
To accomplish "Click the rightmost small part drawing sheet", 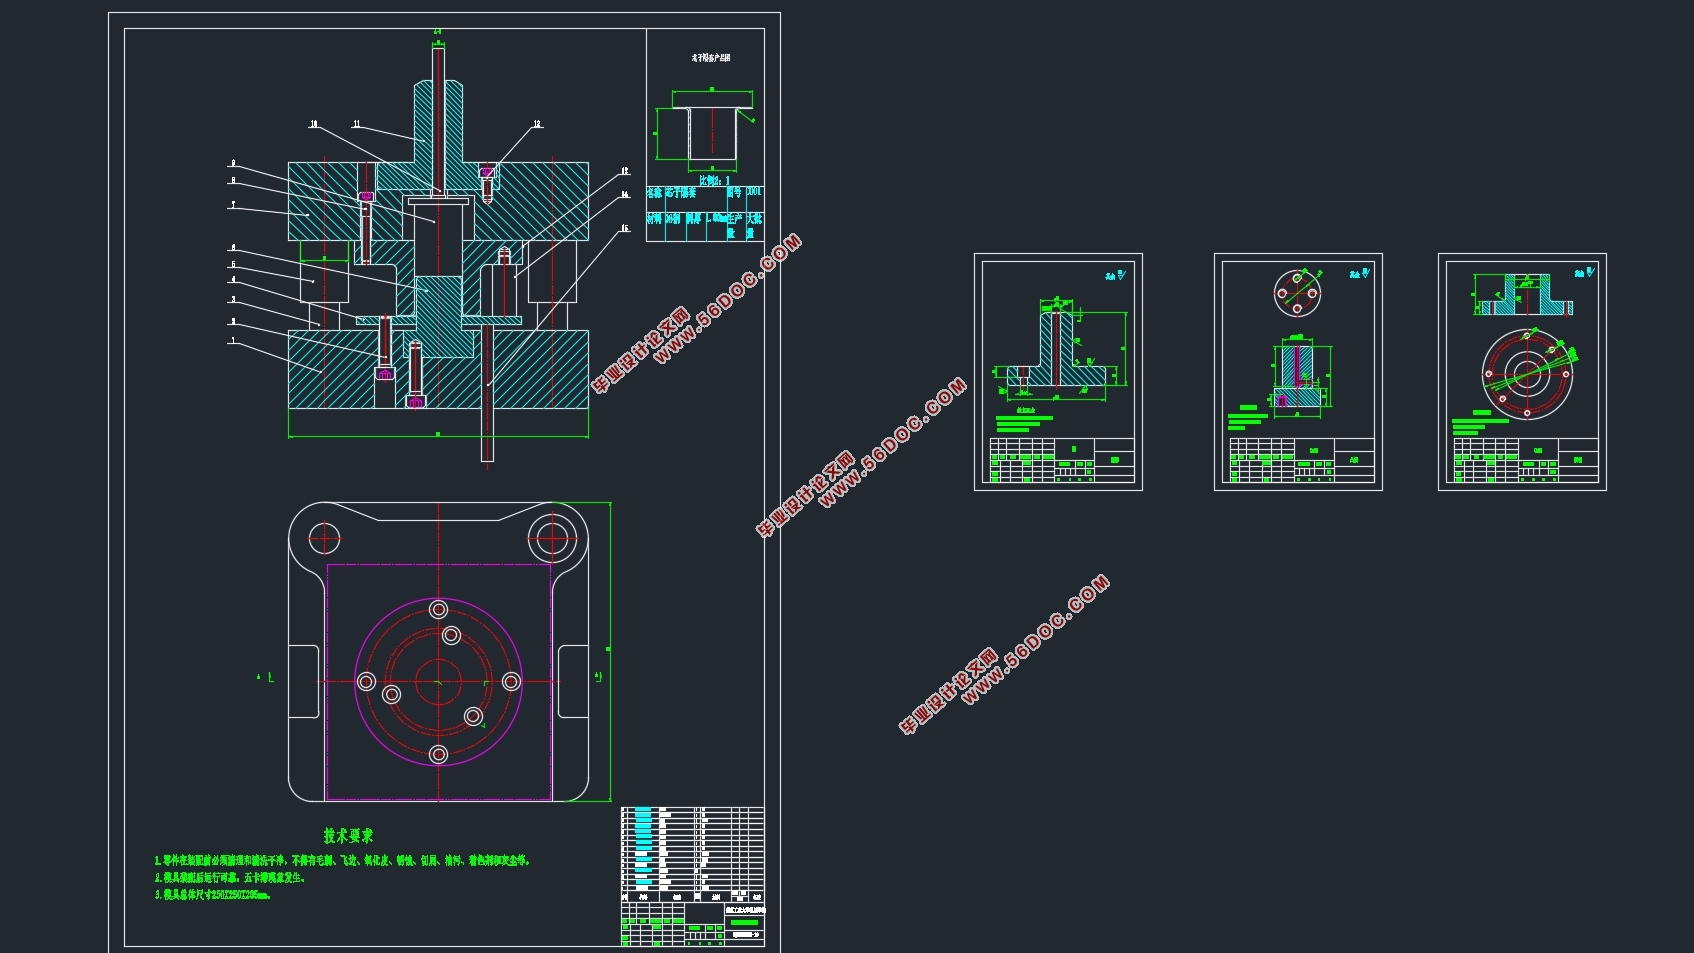I will (1522, 371).
